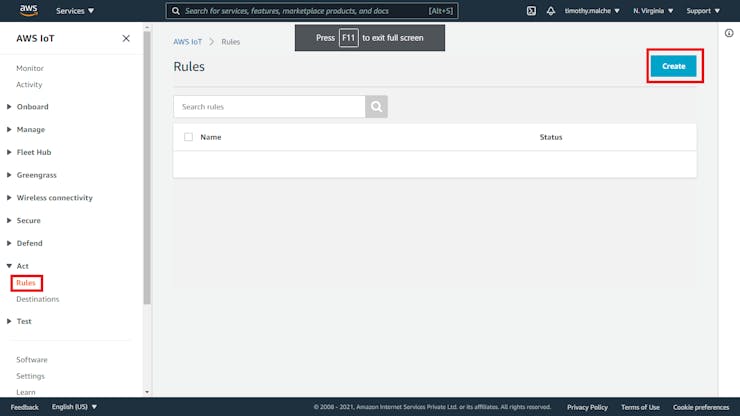Click the magnifier search rules button
Image resolution: width=740 pixels, height=416 pixels.
[376, 107]
